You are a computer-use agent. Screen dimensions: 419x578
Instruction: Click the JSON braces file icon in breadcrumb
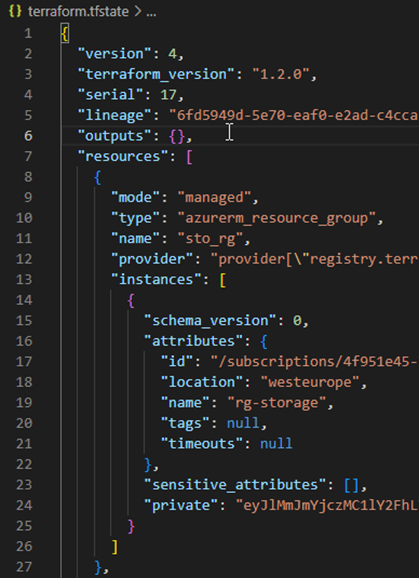click(x=15, y=11)
